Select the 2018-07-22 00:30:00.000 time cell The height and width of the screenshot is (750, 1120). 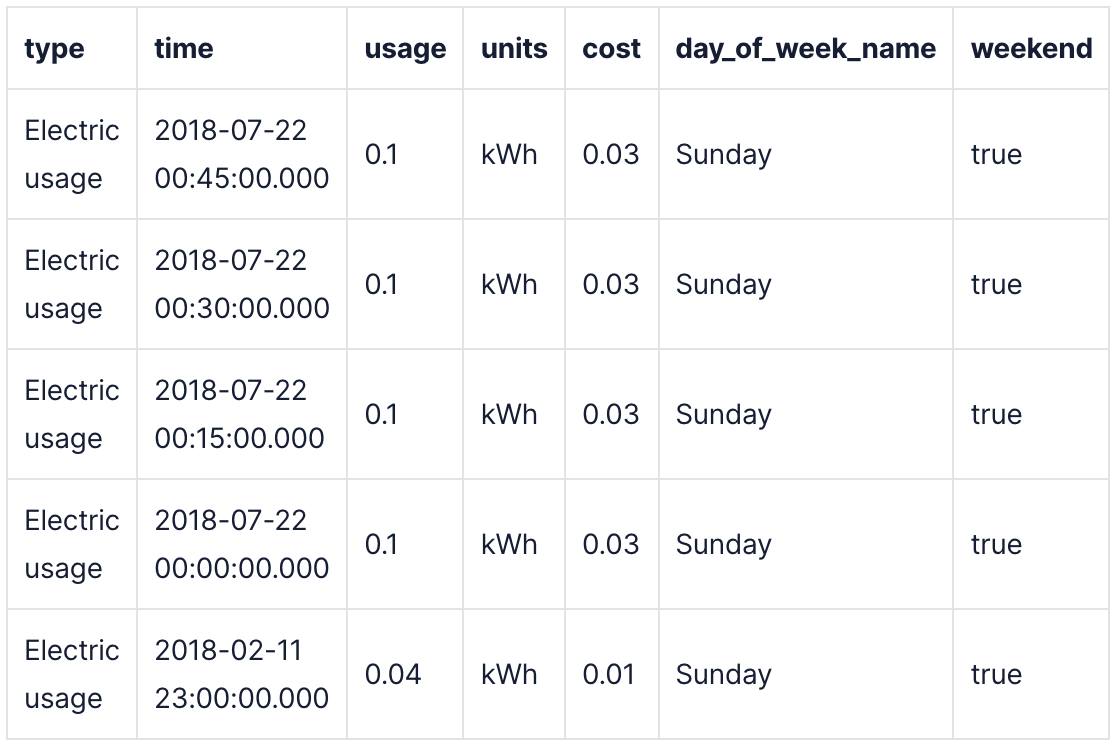pyautogui.click(x=241, y=284)
